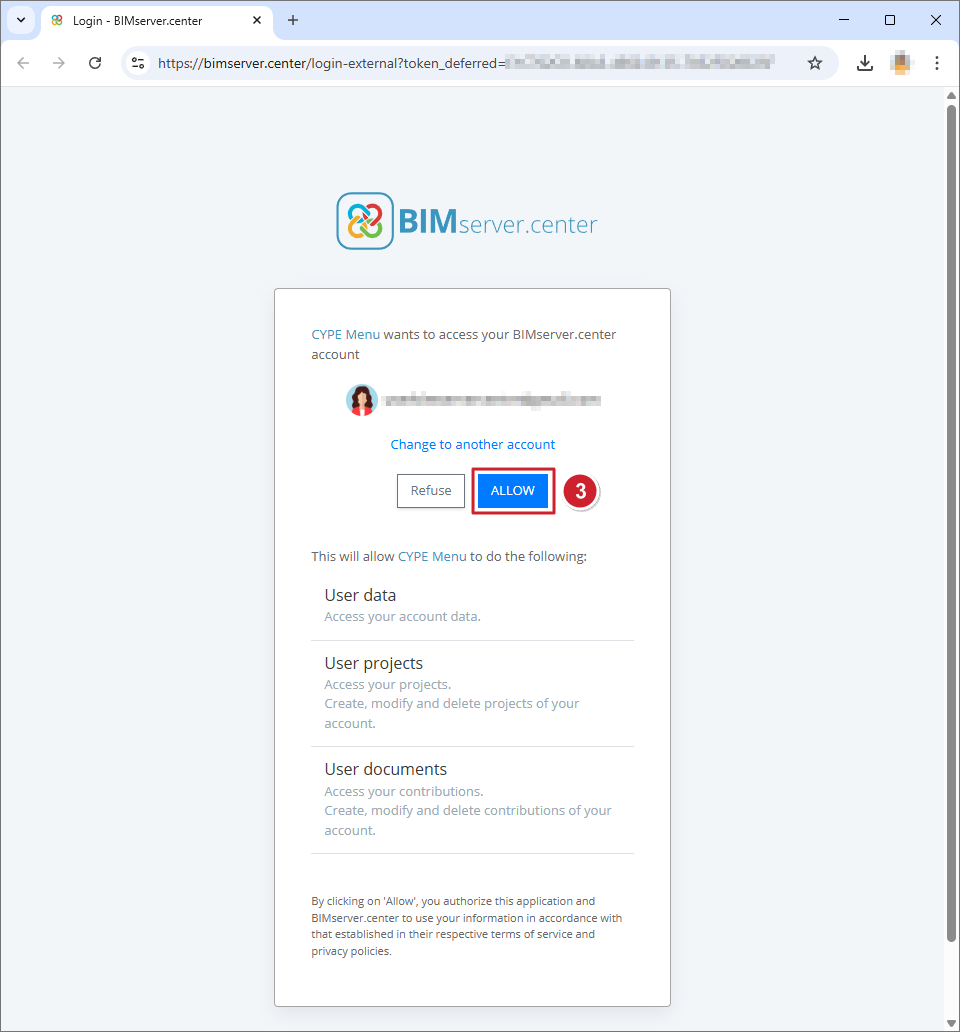Open the CYPE Menu link at top
This screenshot has height=1032, width=960.
click(x=345, y=334)
